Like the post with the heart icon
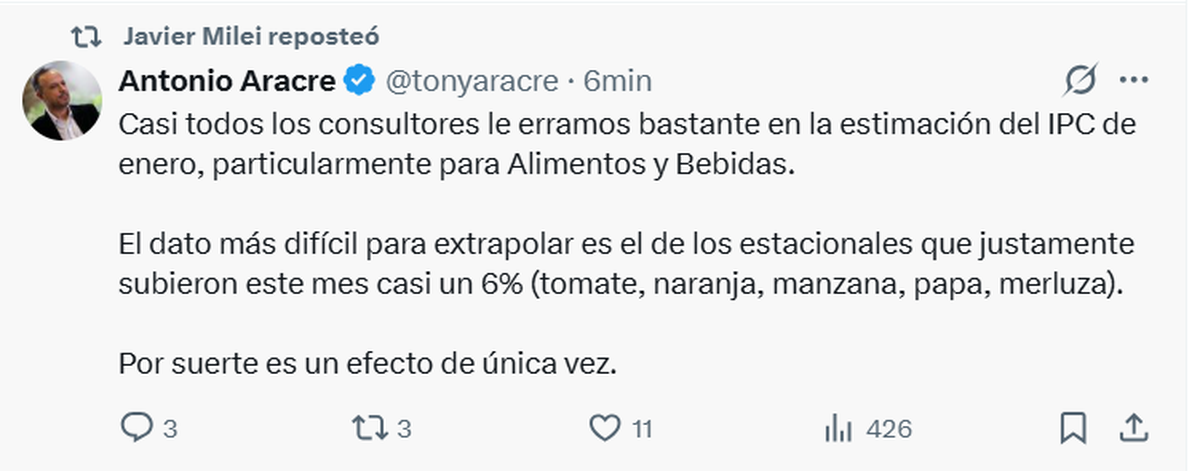Screen dimensions: 1200x471 (x=604, y=428)
